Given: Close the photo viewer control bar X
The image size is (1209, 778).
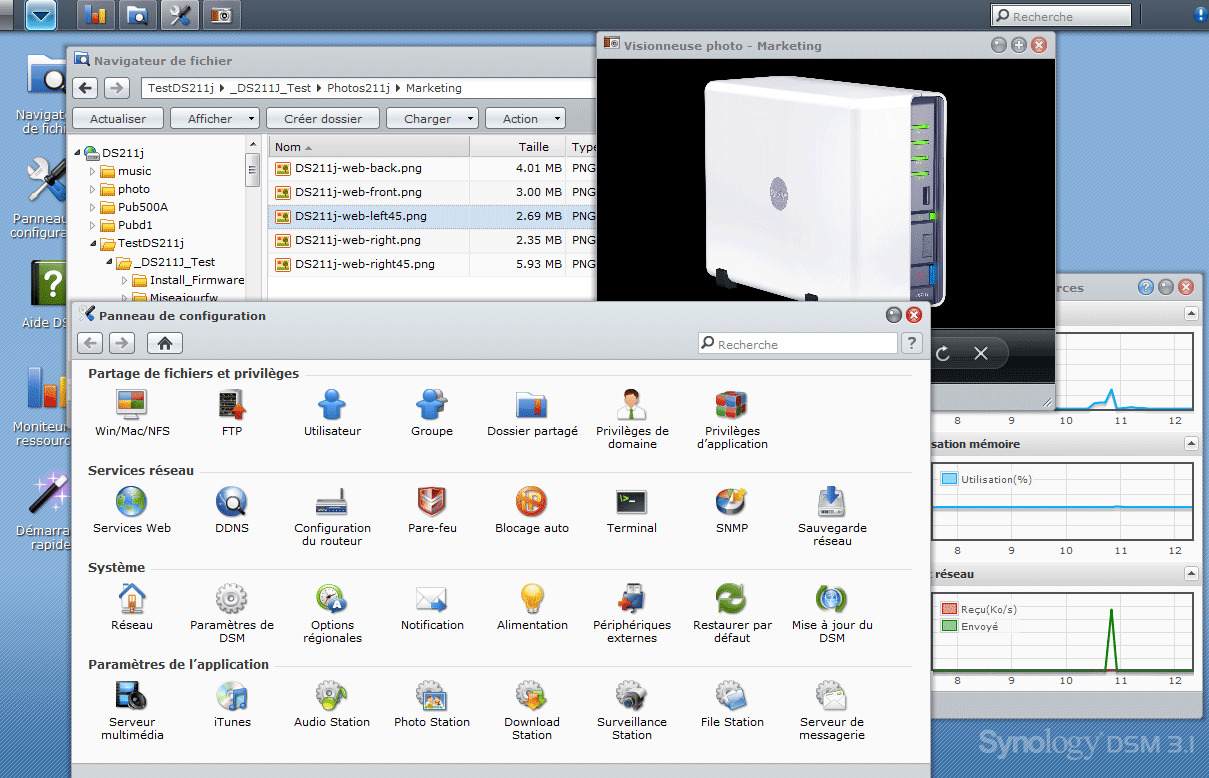Looking at the screenshot, I should 981,353.
